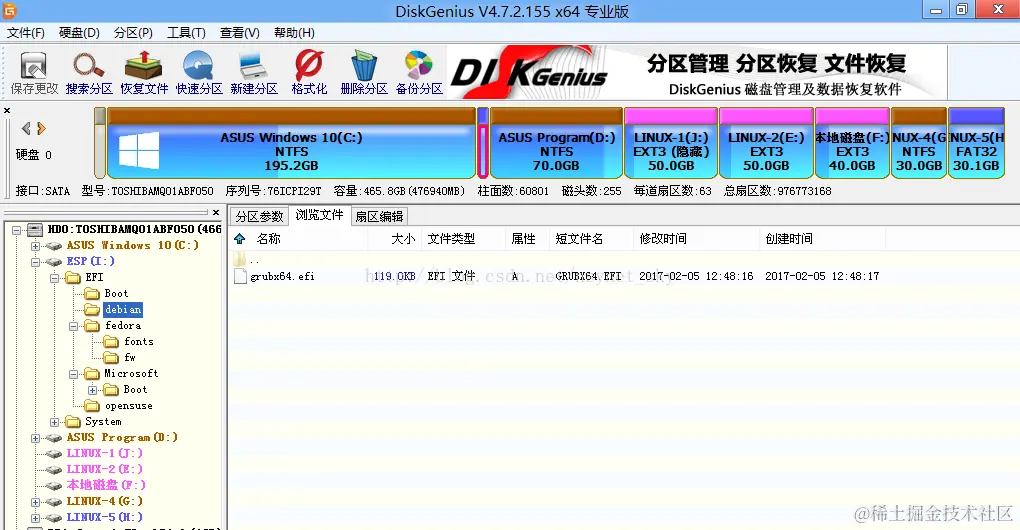Select grubx64.efi file icon
The height and width of the screenshot is (530, 1020).
(240, 276)
